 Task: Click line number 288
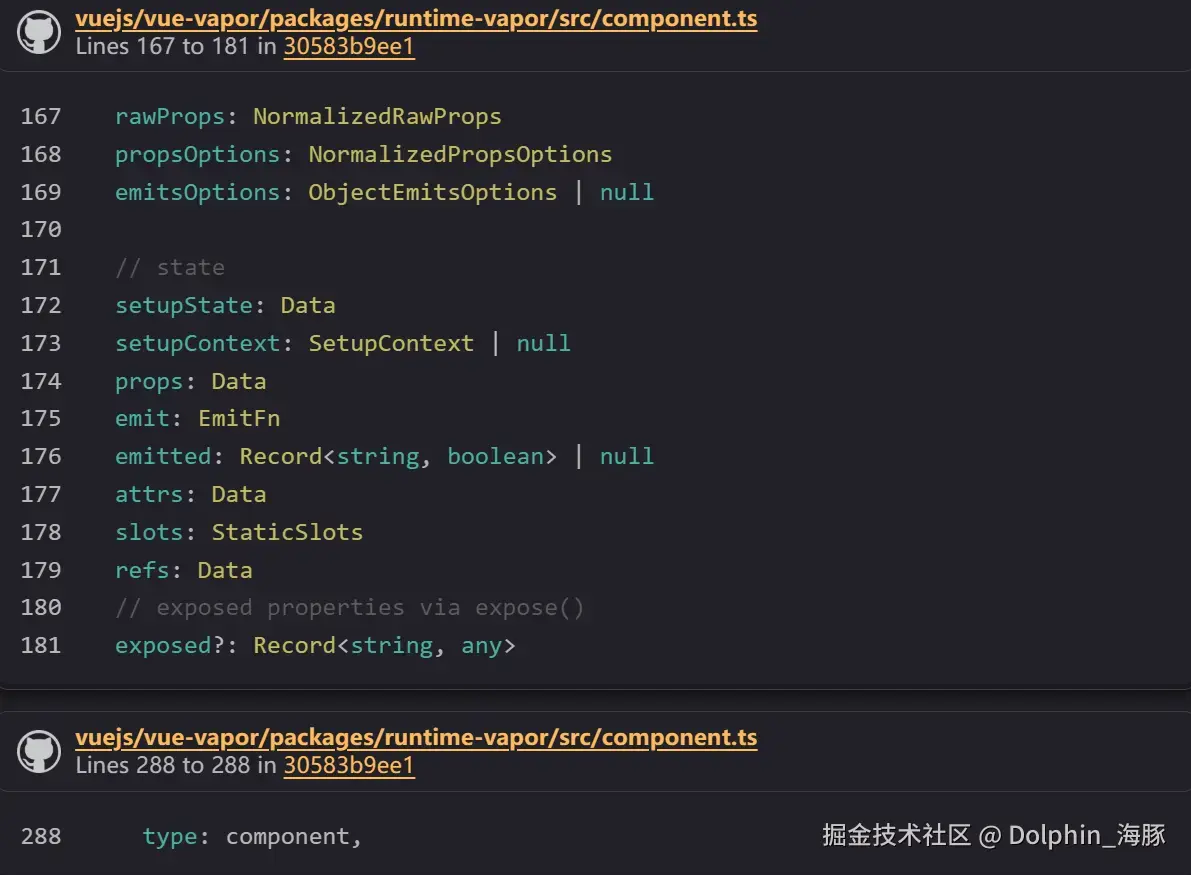point(40,836)
